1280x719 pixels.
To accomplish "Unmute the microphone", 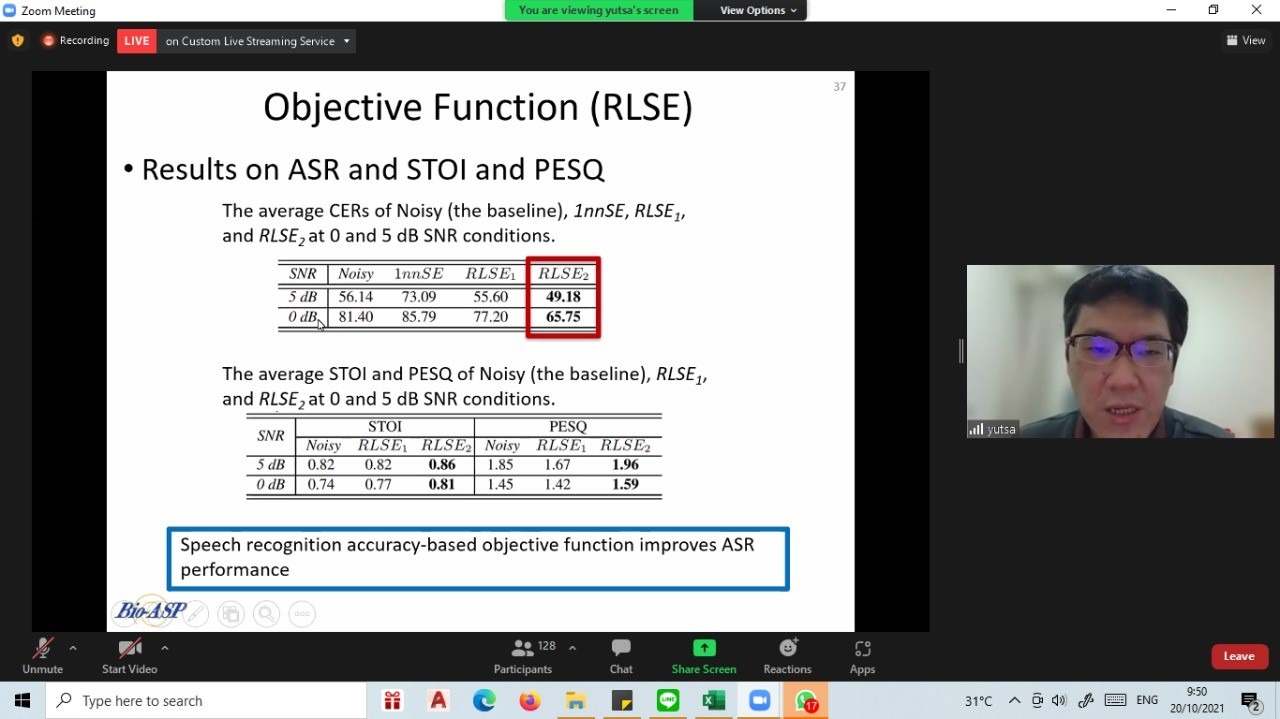I will tap(42, 656).
